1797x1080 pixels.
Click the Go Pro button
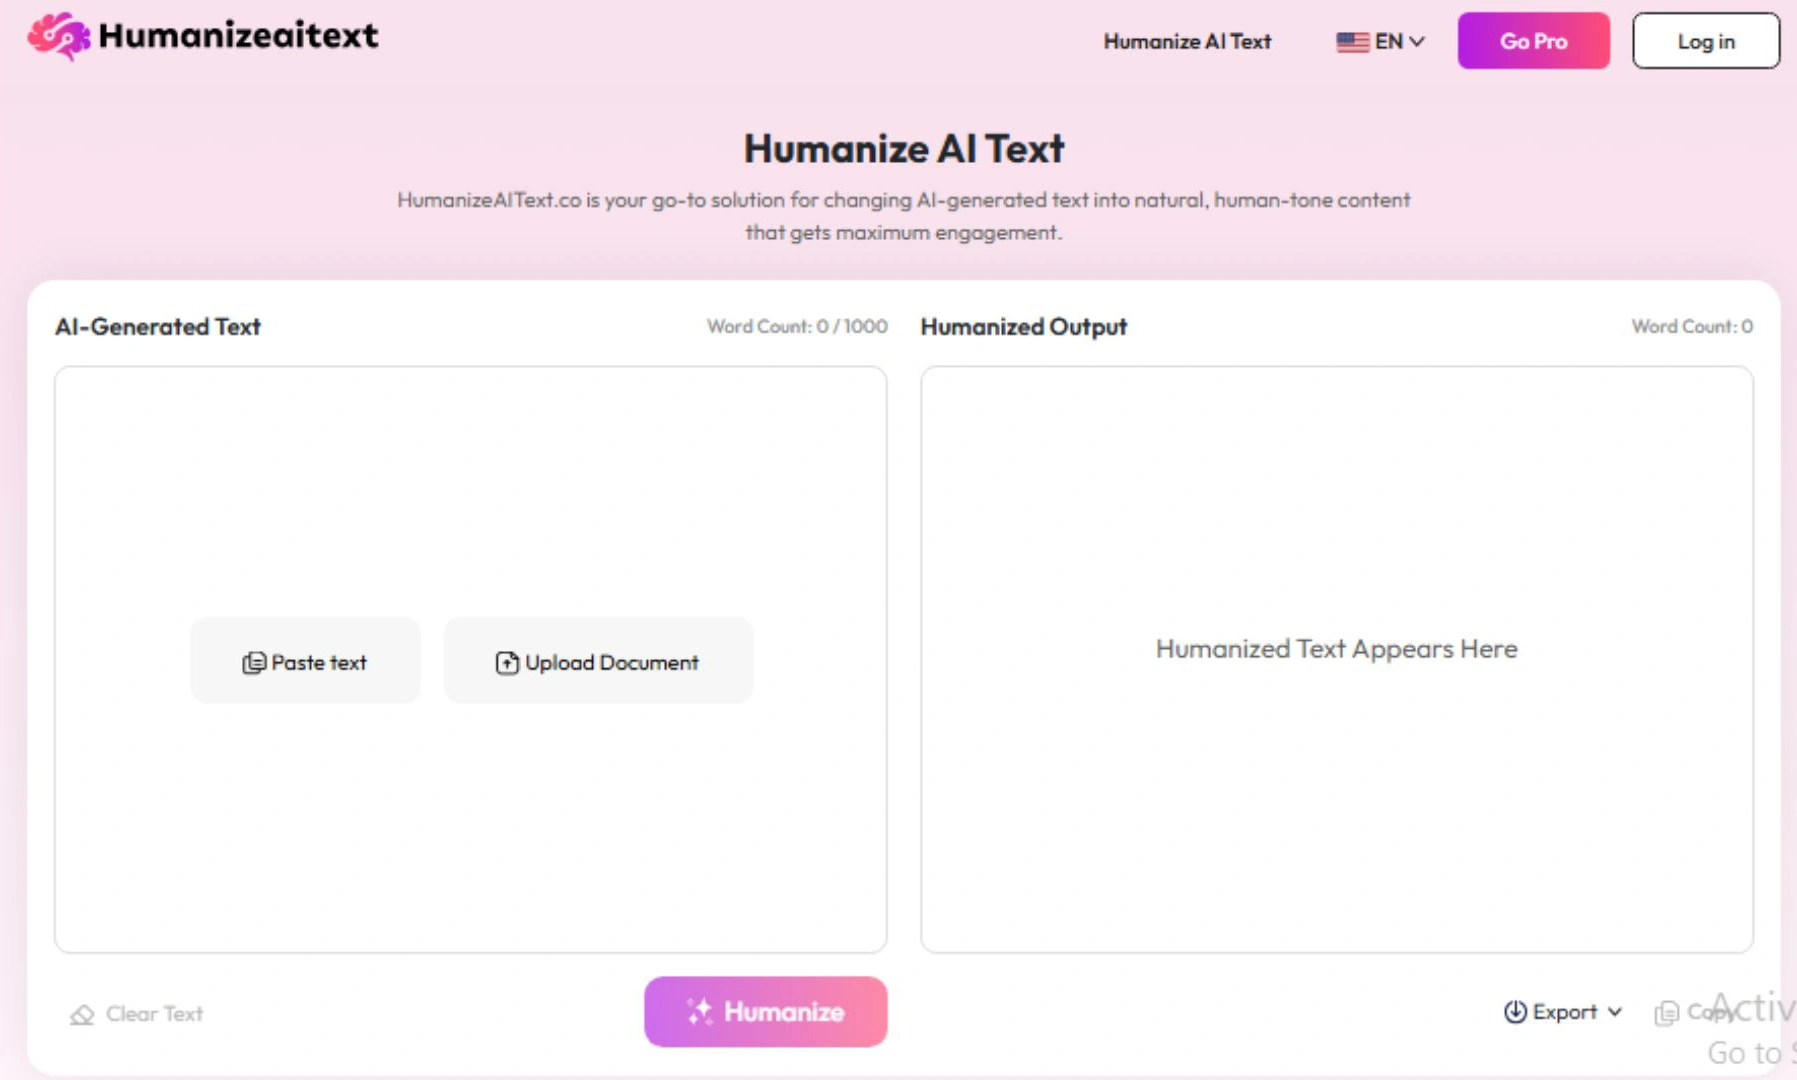tap(1533, 41)
